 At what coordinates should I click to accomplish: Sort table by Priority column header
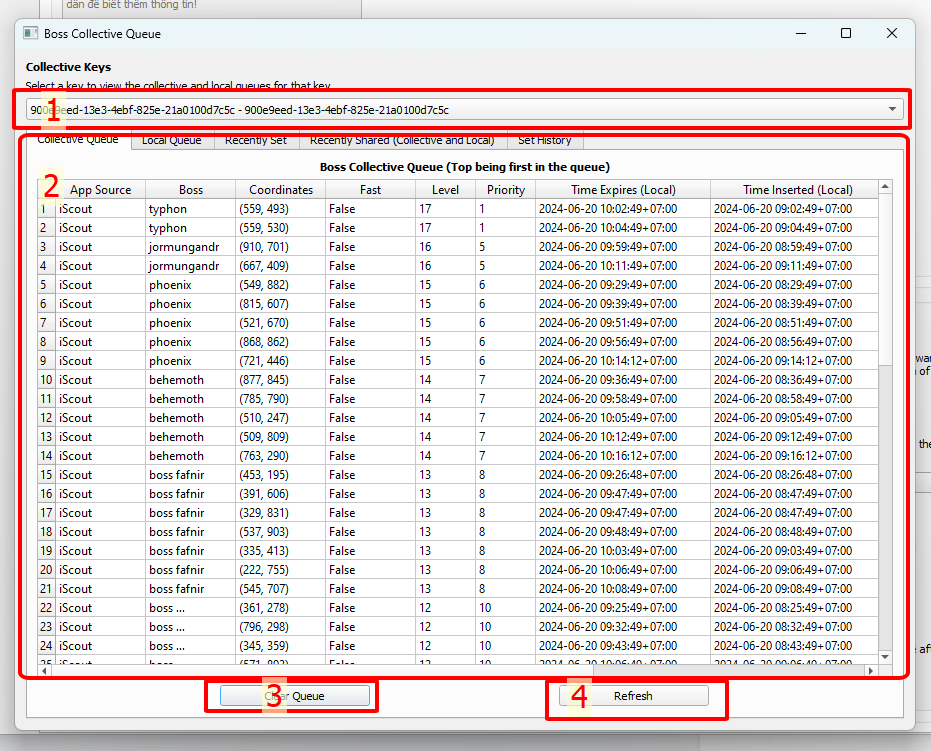coord(505,190)
